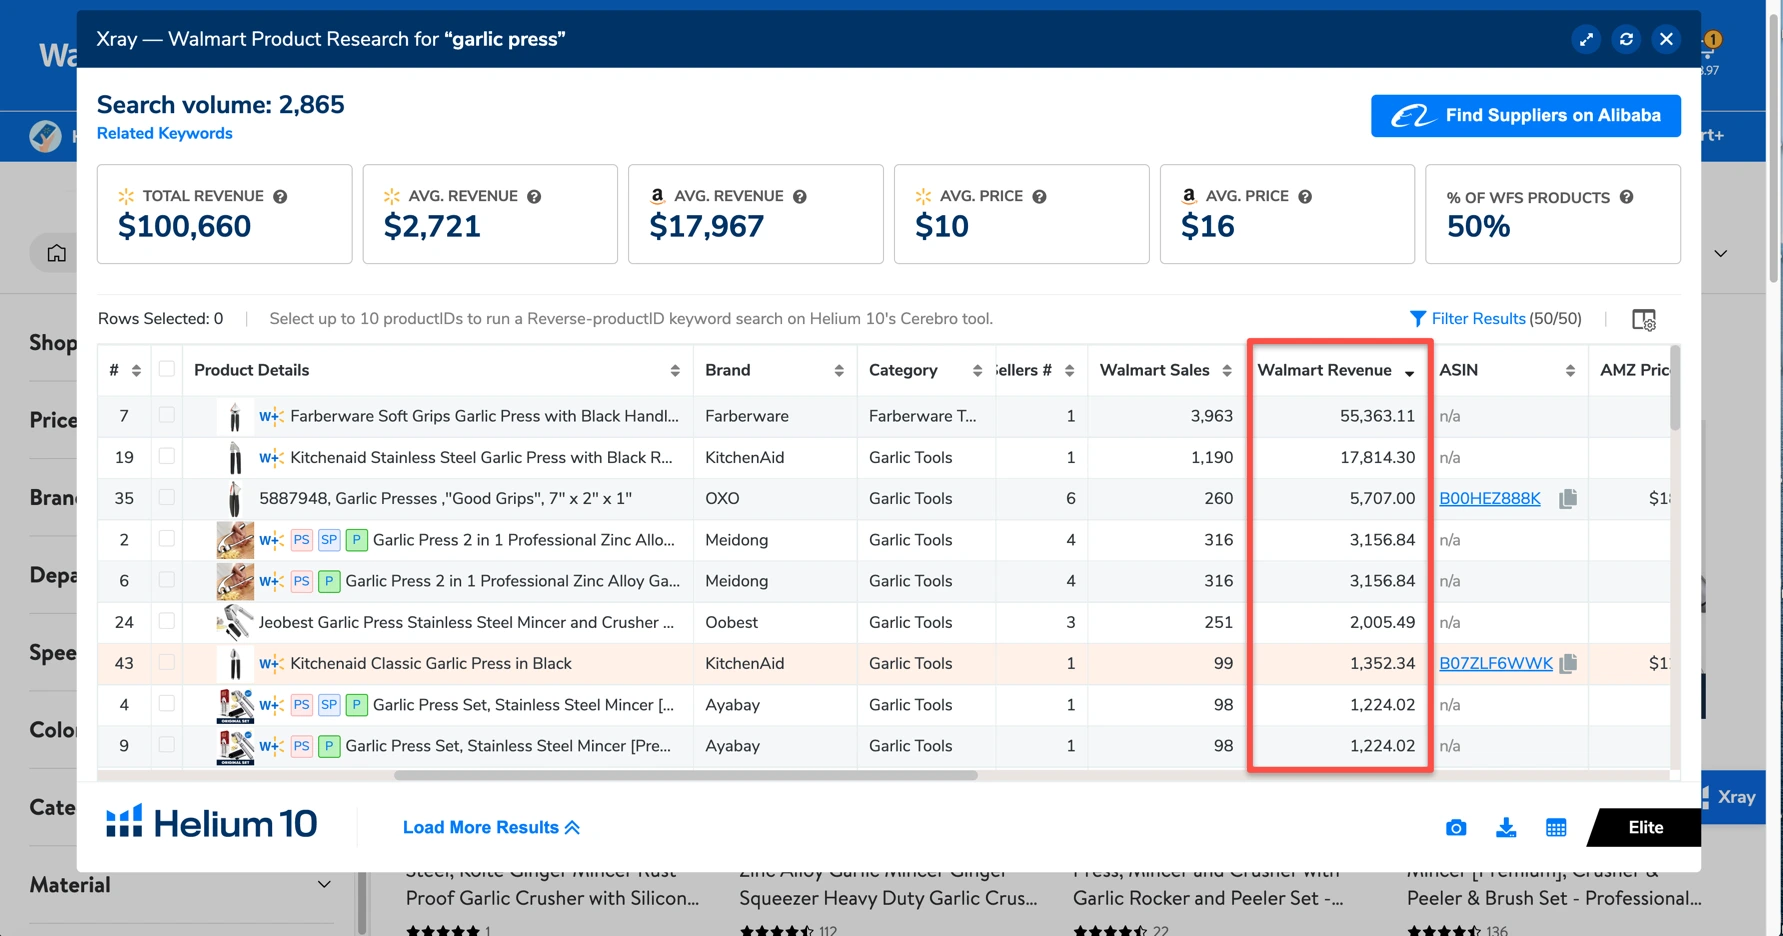This screenshot has height=936, width=1783.
Task: Sort by the Walmart Revenue column arrow
Action: coord(1409,371)
